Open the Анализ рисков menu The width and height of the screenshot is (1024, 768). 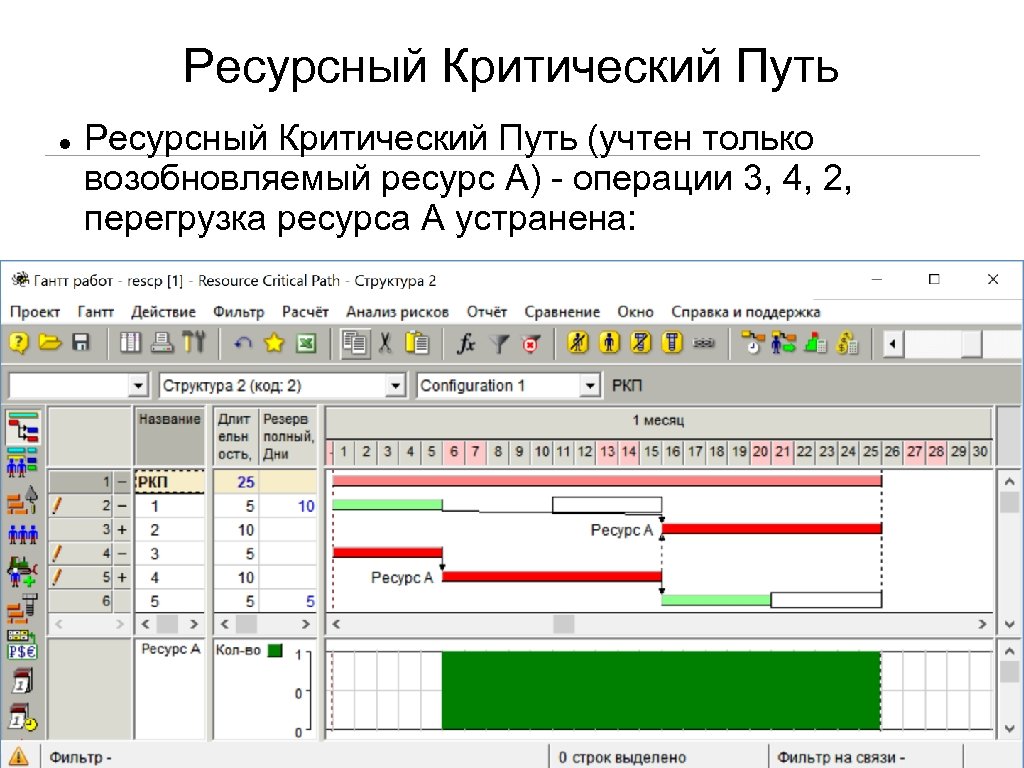400,311
